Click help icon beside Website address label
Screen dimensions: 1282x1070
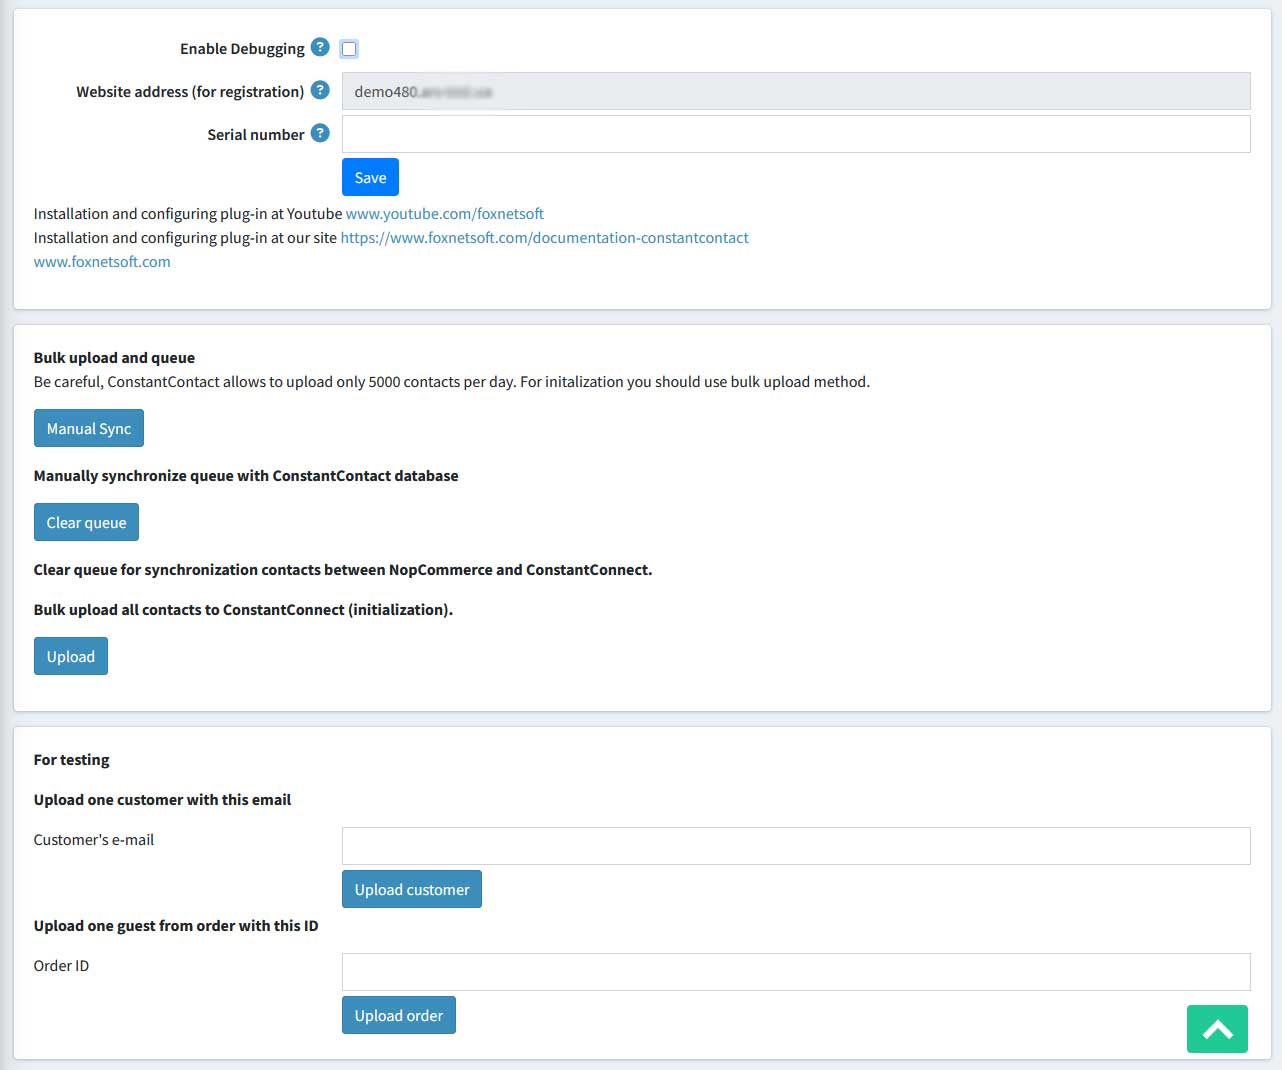pyautogui.click(x=320, y=90)
